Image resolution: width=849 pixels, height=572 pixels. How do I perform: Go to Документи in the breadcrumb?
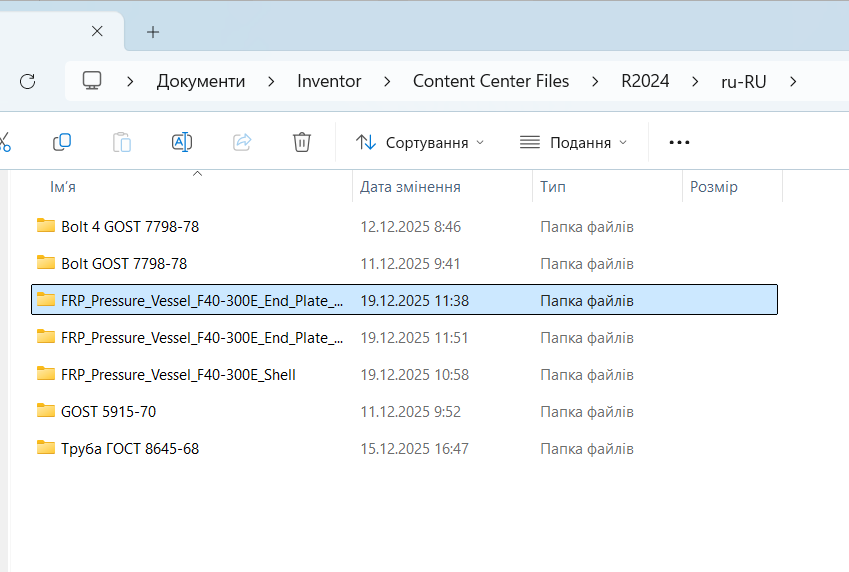201,81
